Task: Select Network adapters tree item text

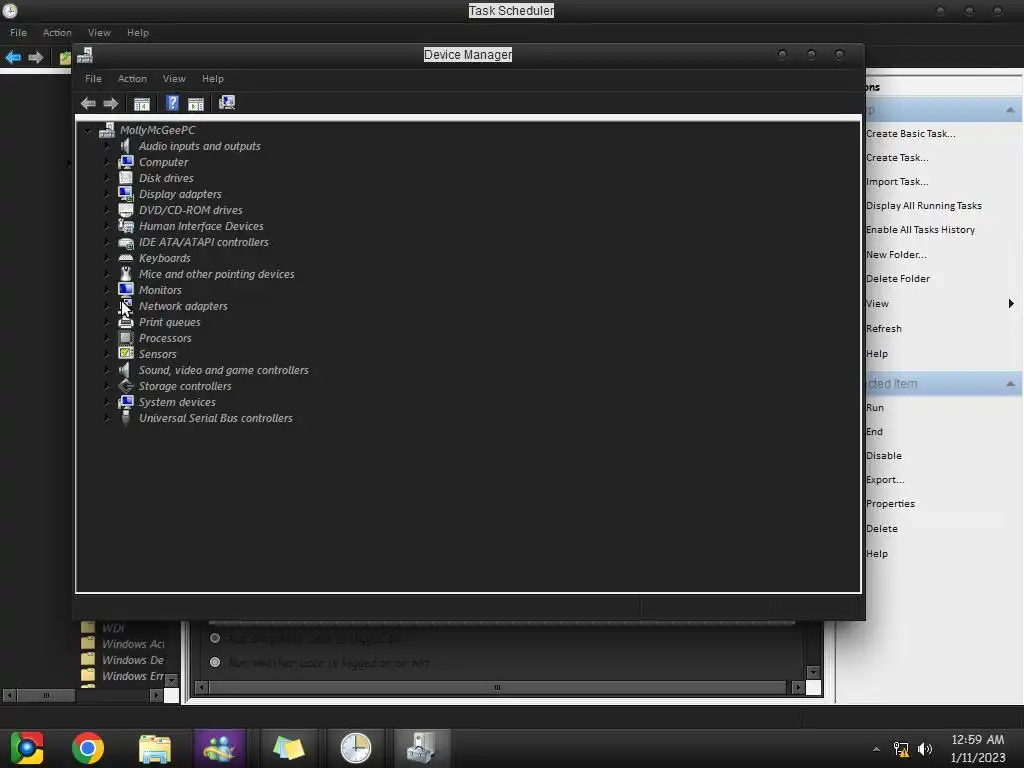Action: coord(183,306)
